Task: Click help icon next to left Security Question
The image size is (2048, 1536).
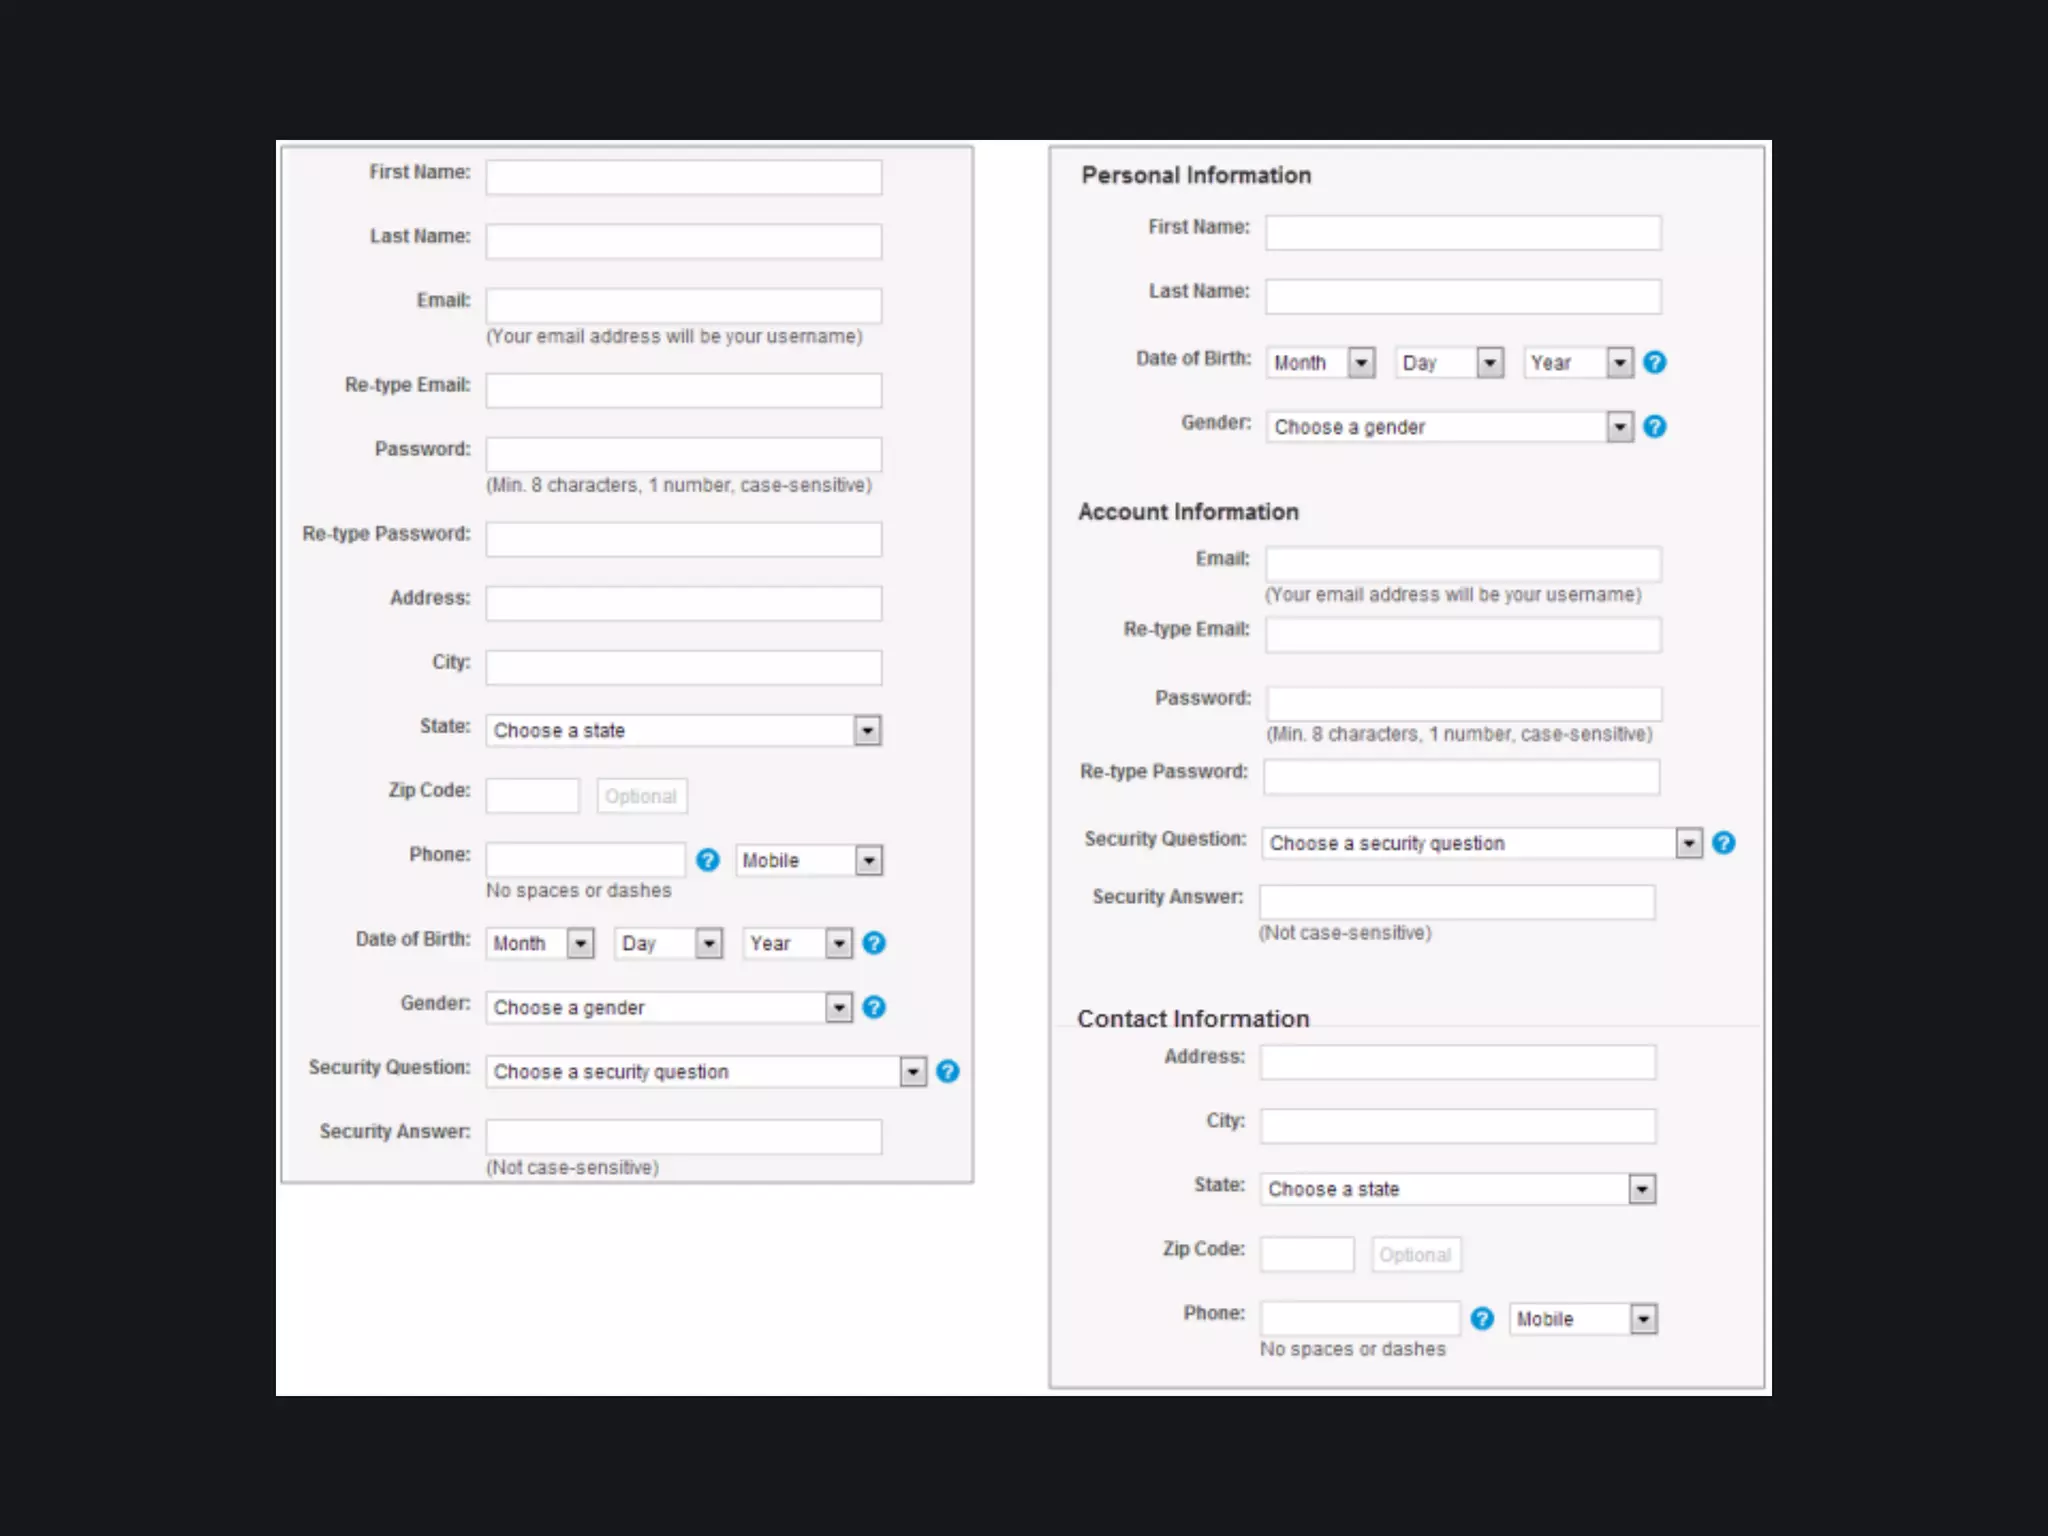Action: 947,1072
